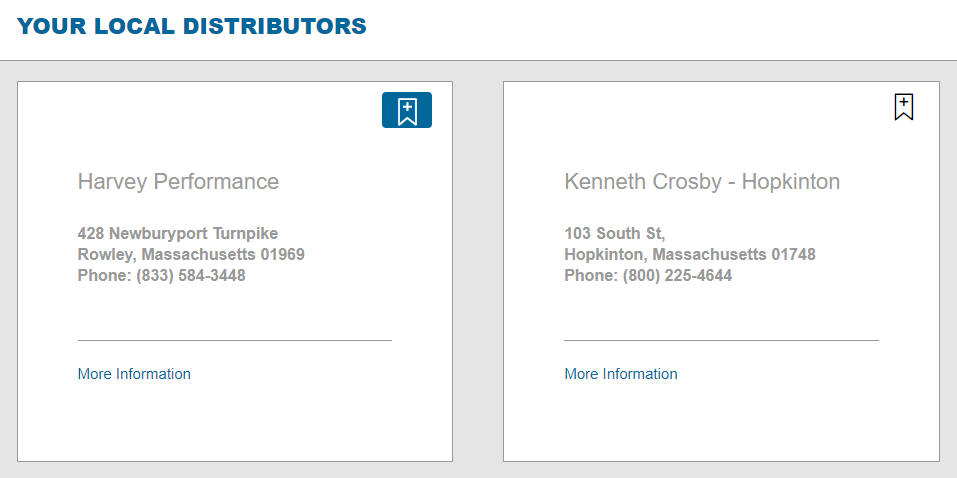Click the Hopkinton, Massachusetts 01748 line
Image resolution: width=957 pixels, height=478 pixels.
[690, 255]
